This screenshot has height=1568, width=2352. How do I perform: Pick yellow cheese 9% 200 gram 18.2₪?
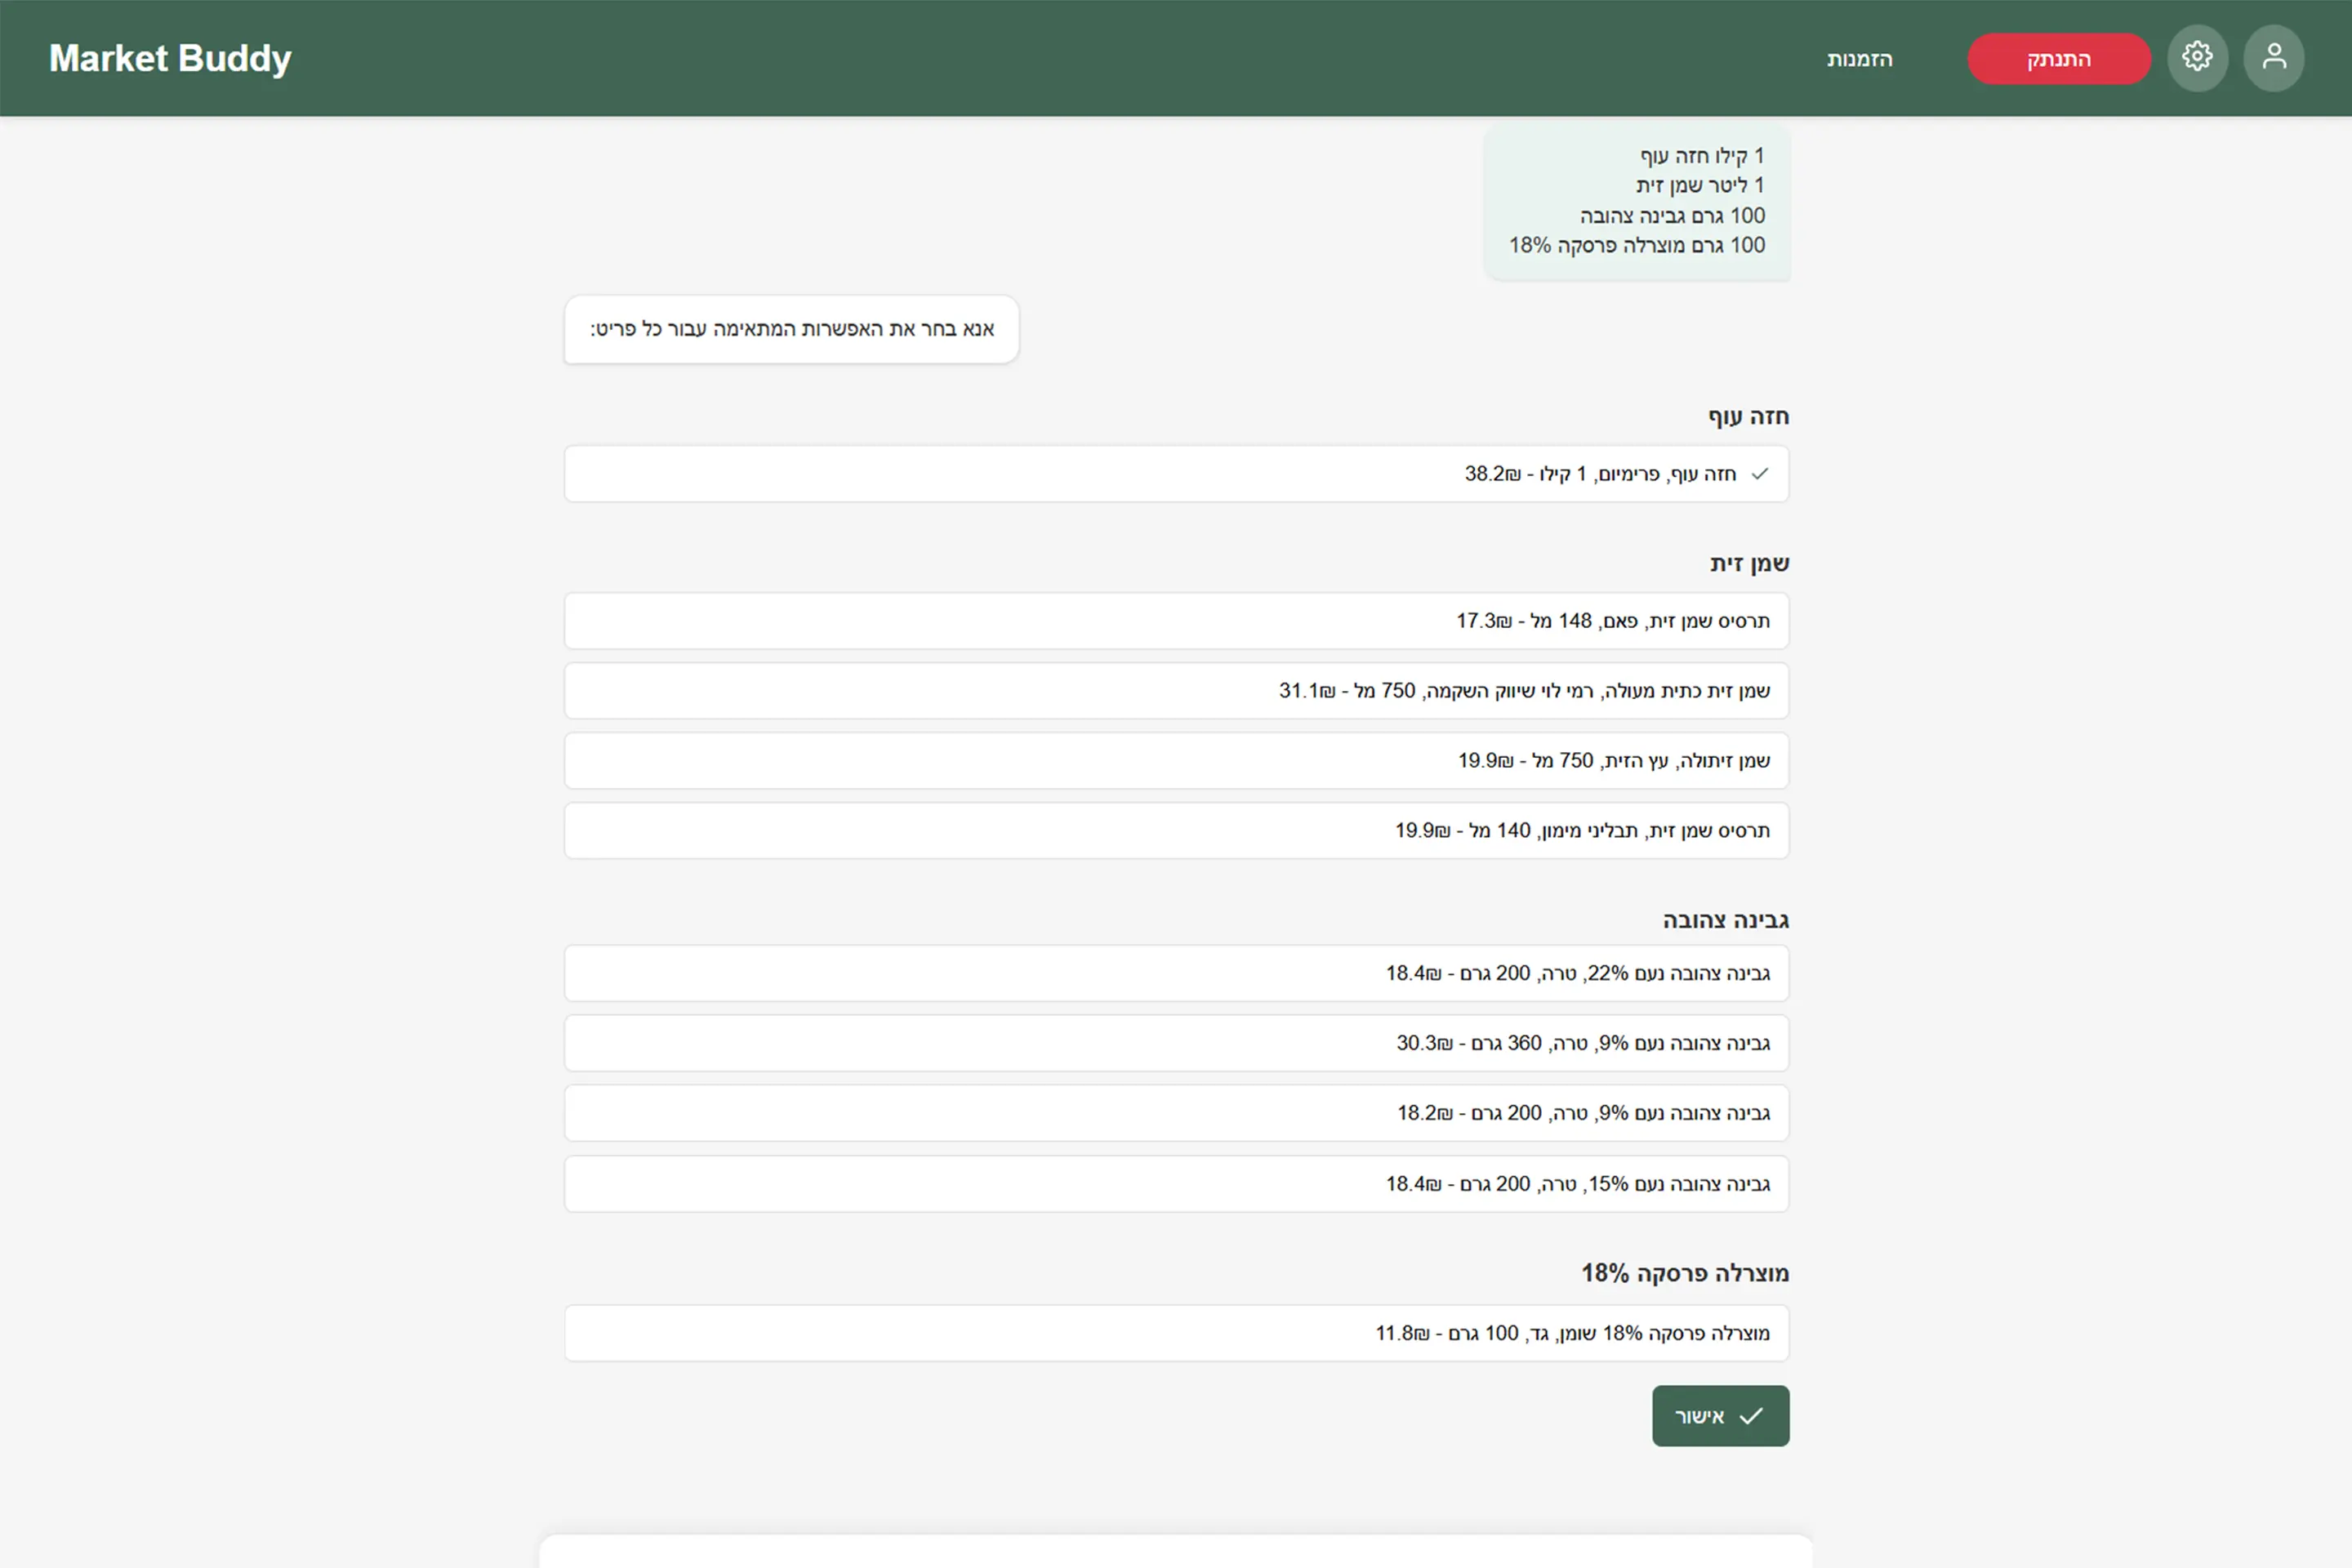1176,1113
